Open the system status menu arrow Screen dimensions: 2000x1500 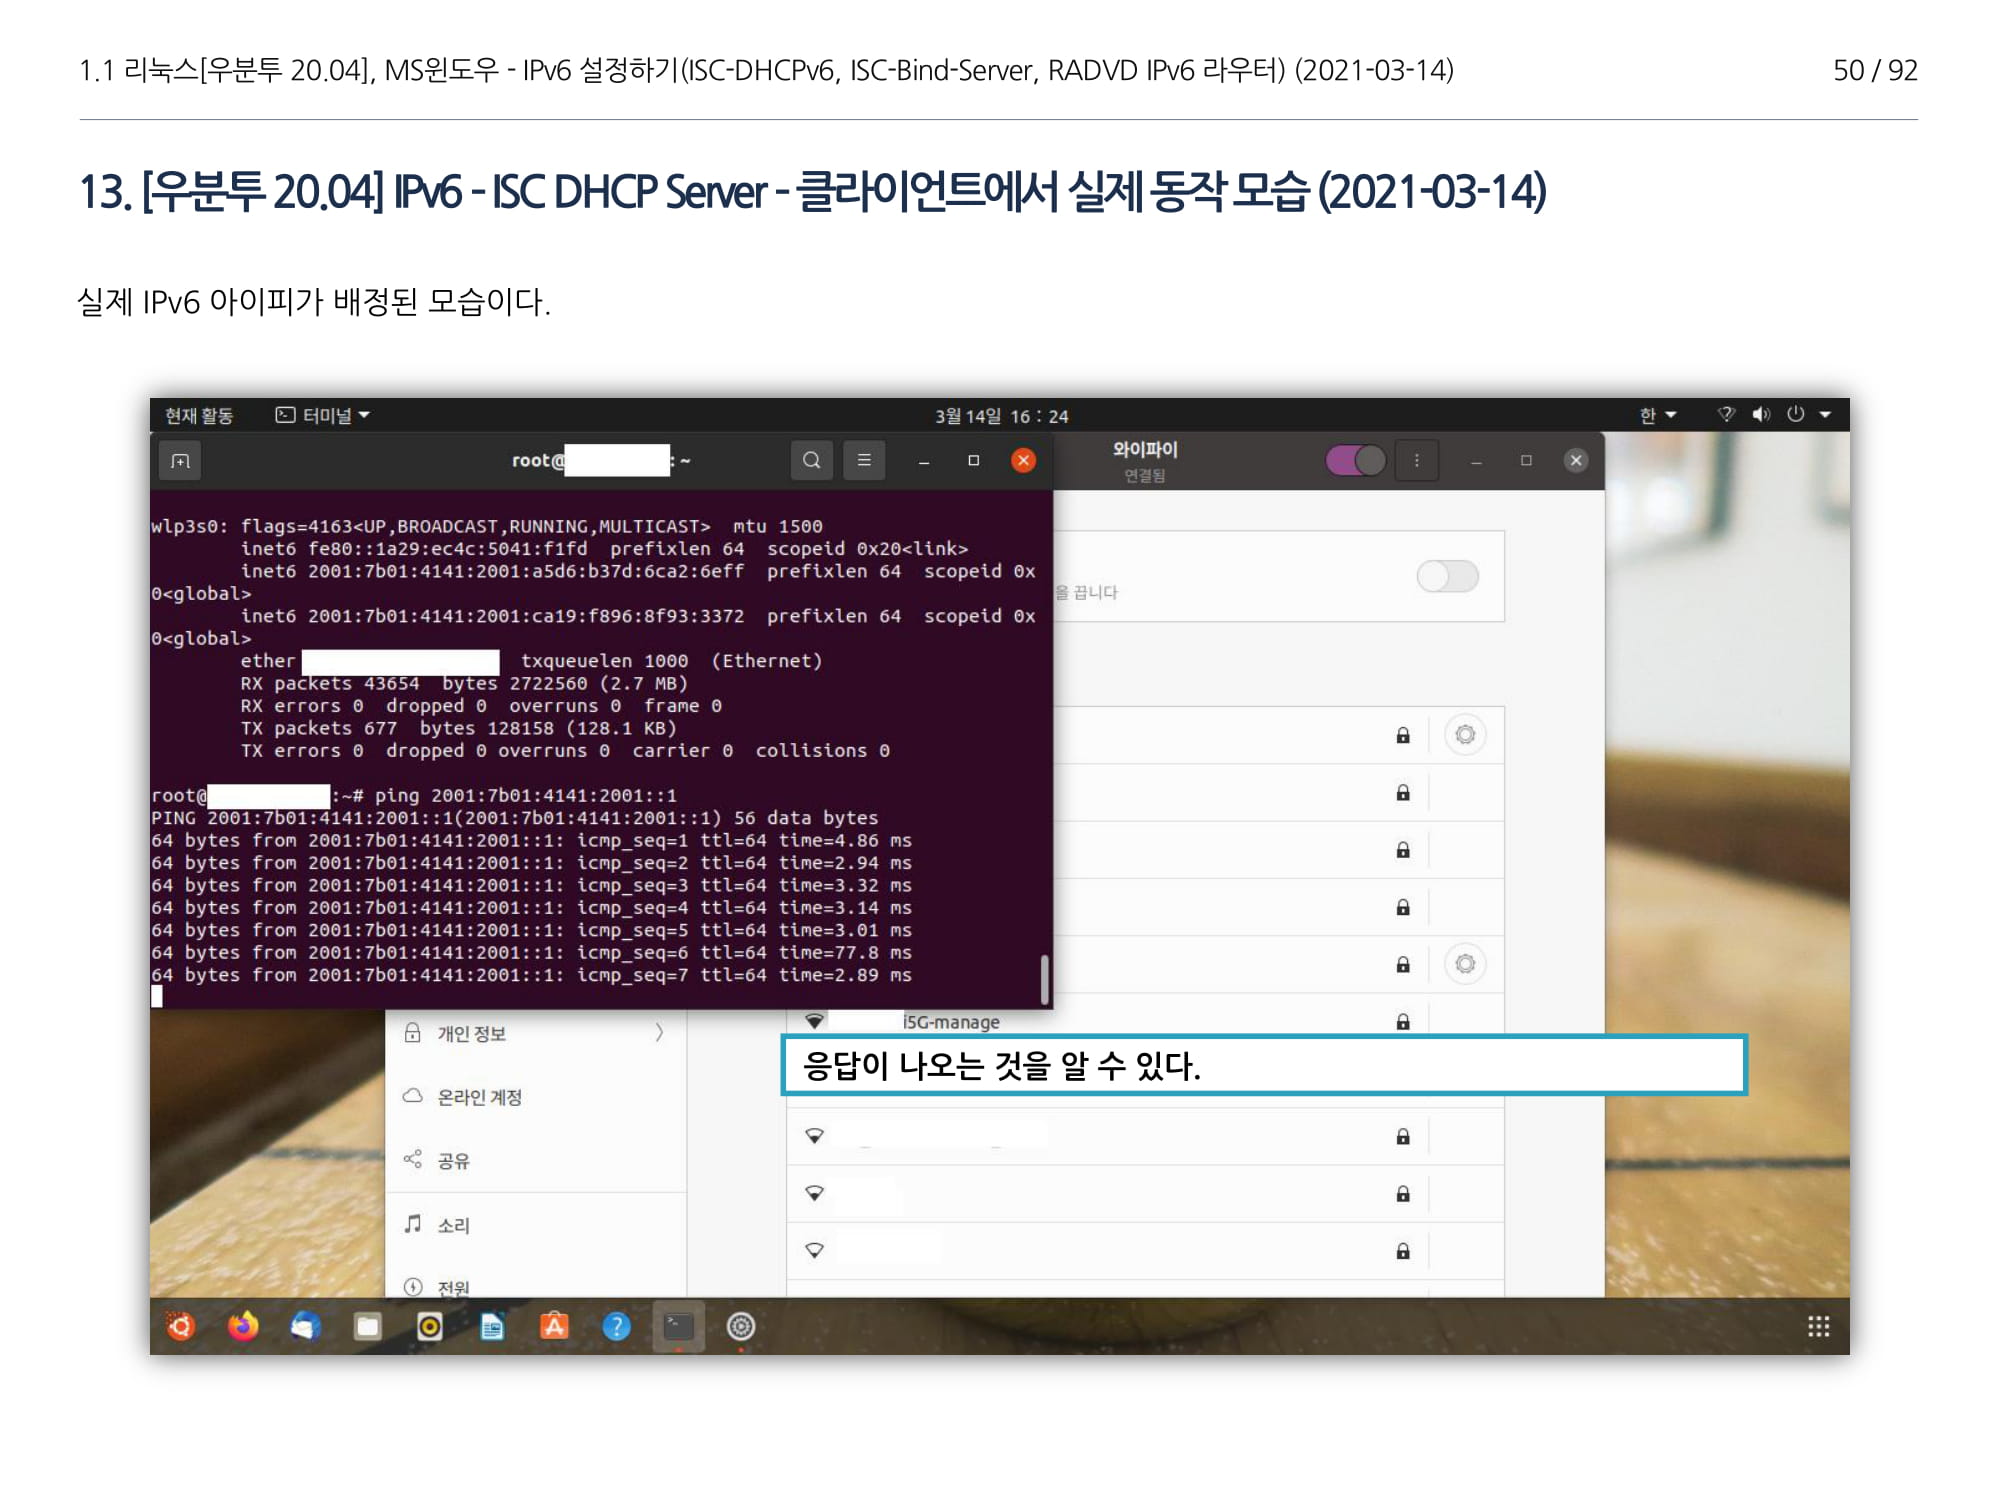1825,415
